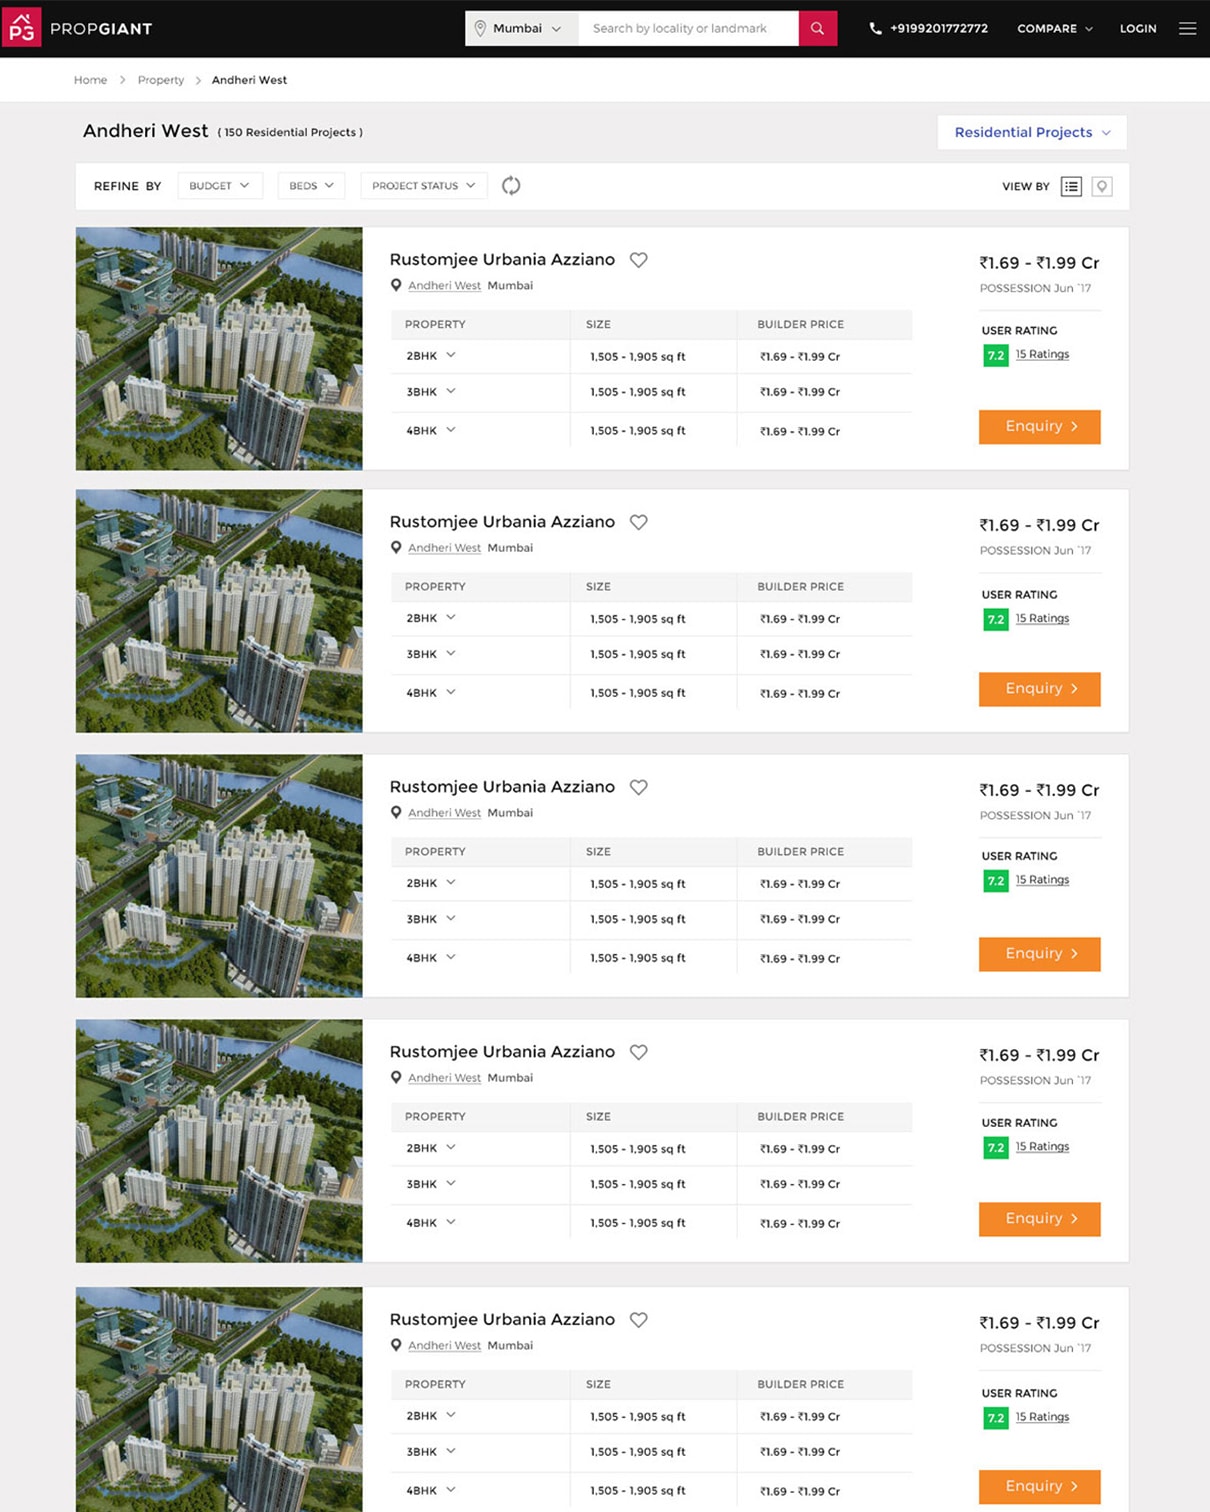Favorite the first Rustomjee Urbania Azziano listing
This screenshot has height=1512, width=1210.
click(638, 260)
